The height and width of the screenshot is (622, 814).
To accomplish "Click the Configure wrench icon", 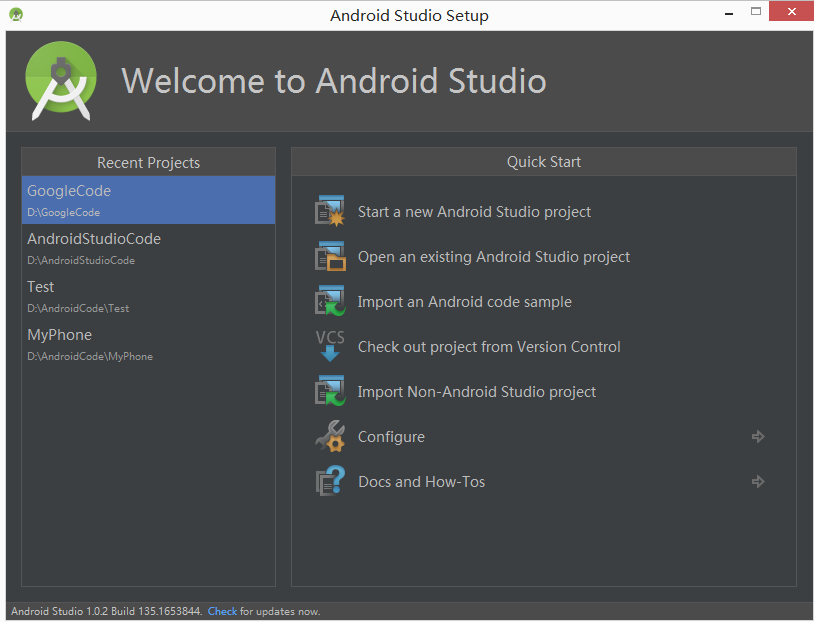I will click(x=329, y=437).
